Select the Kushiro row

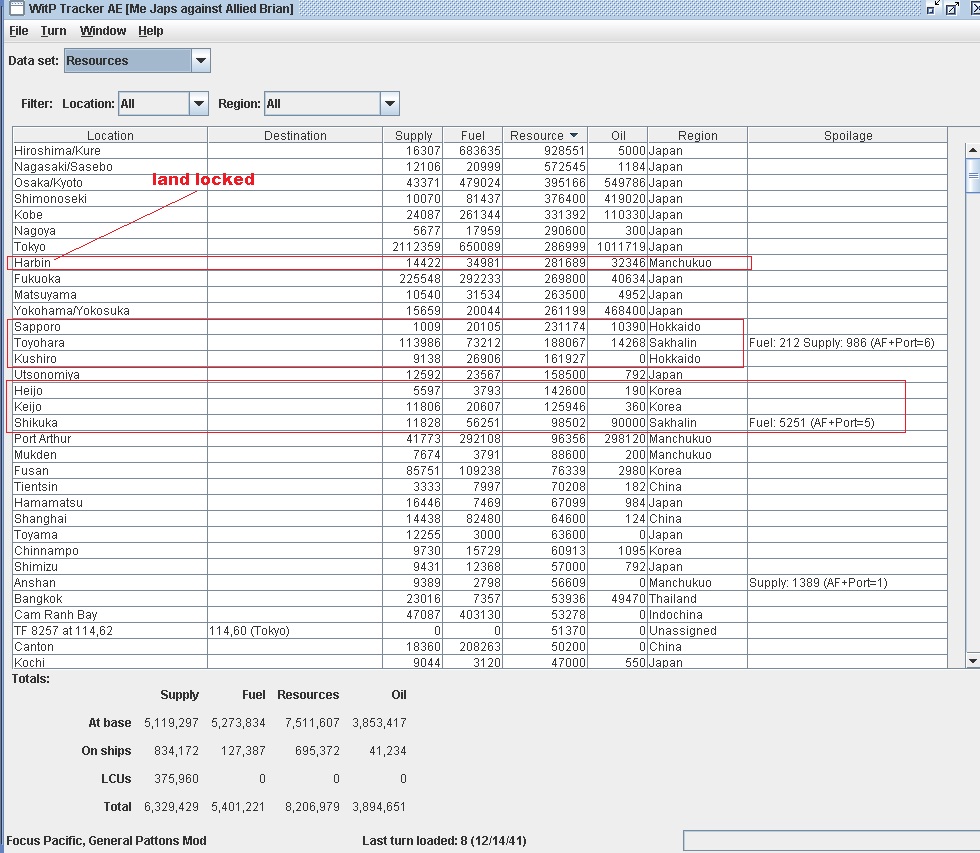[x=479, y=359]
